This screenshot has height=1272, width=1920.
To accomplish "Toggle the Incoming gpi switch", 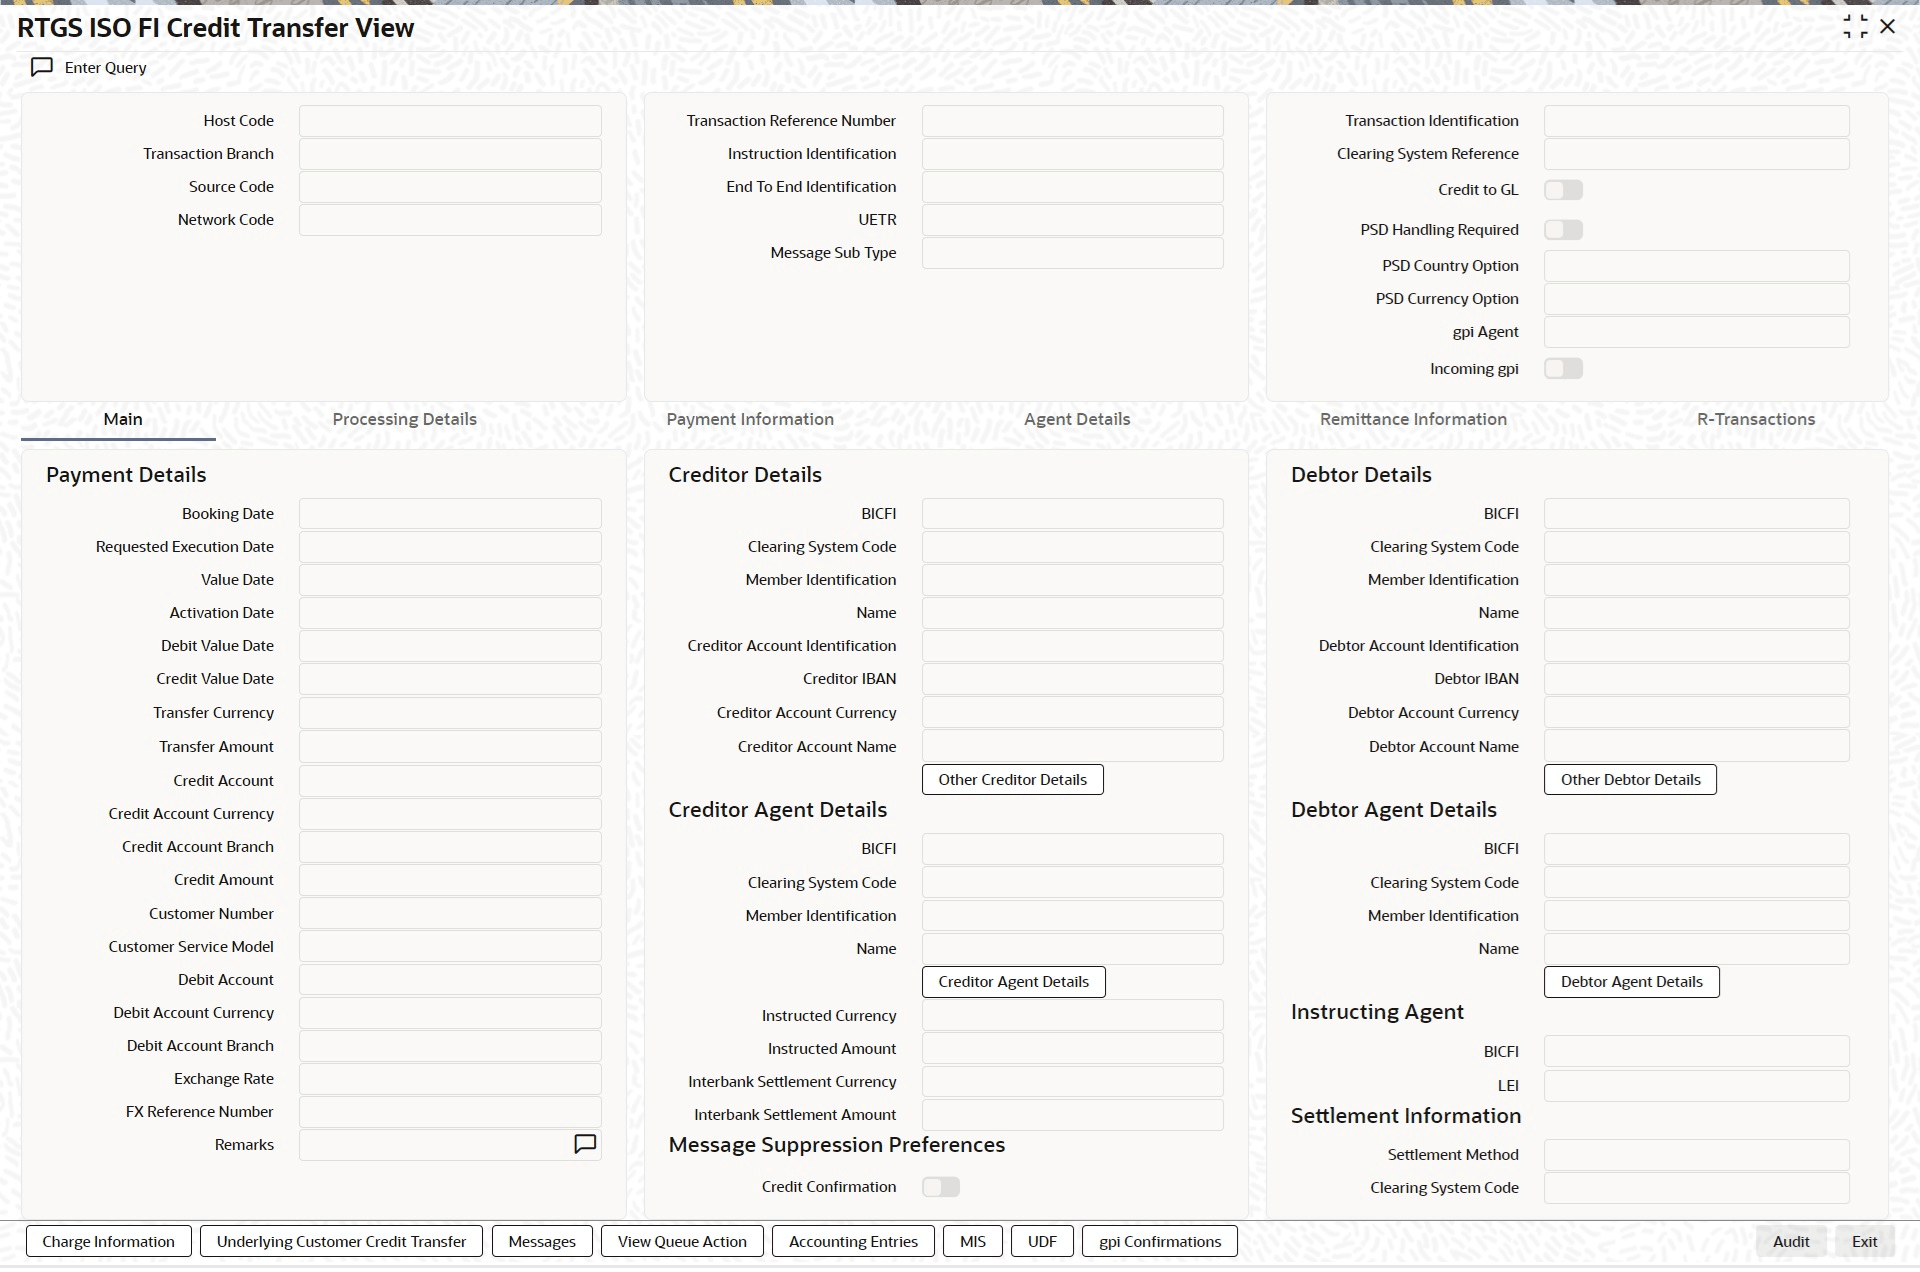I will (x=1563, y=369).
